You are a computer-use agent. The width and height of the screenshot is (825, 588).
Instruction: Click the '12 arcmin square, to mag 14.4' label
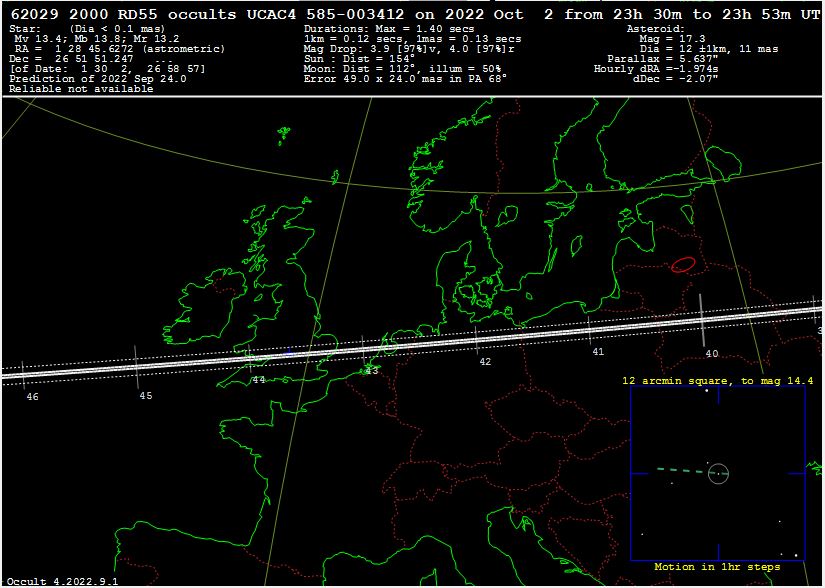[717, 381]
